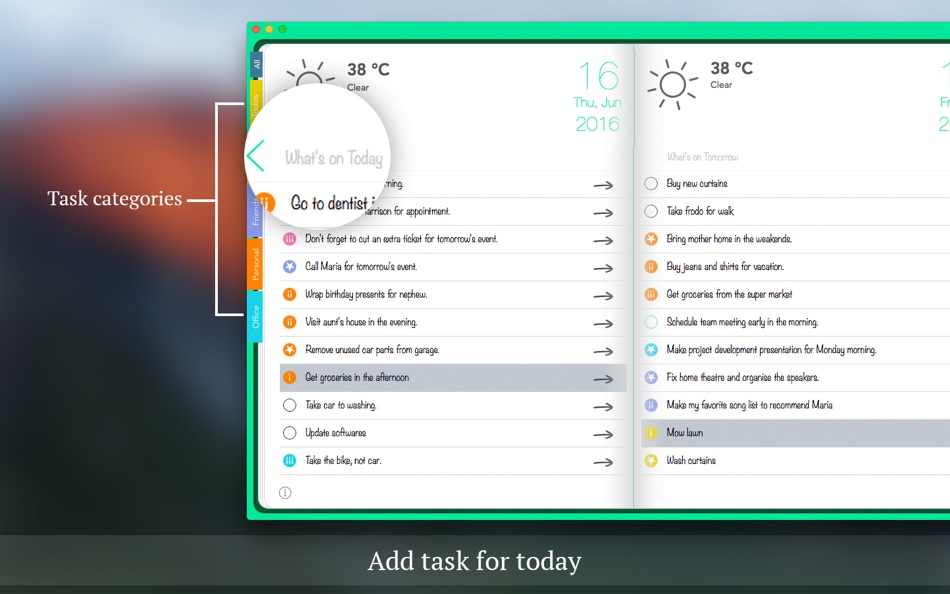Click orange icon beside Get groceries from super market
The height and width of the screenshot is (594, 950).
[x=651, y=294]
